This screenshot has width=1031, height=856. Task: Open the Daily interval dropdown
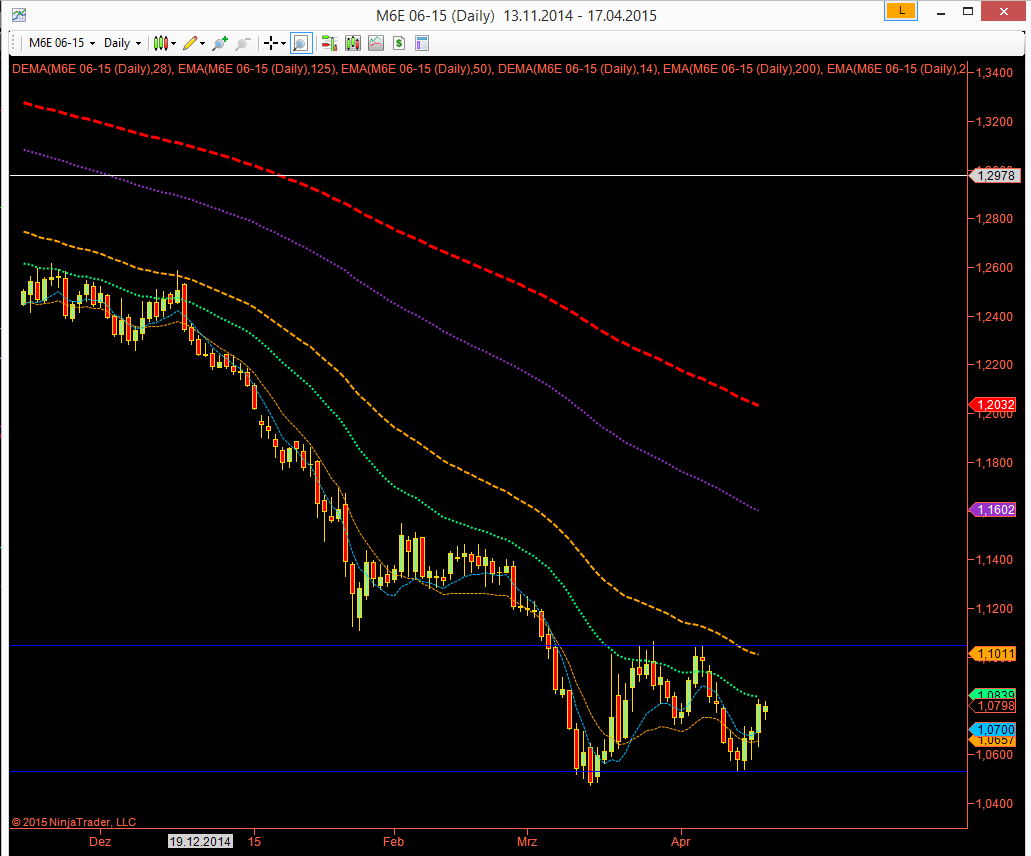coord(122,43)
